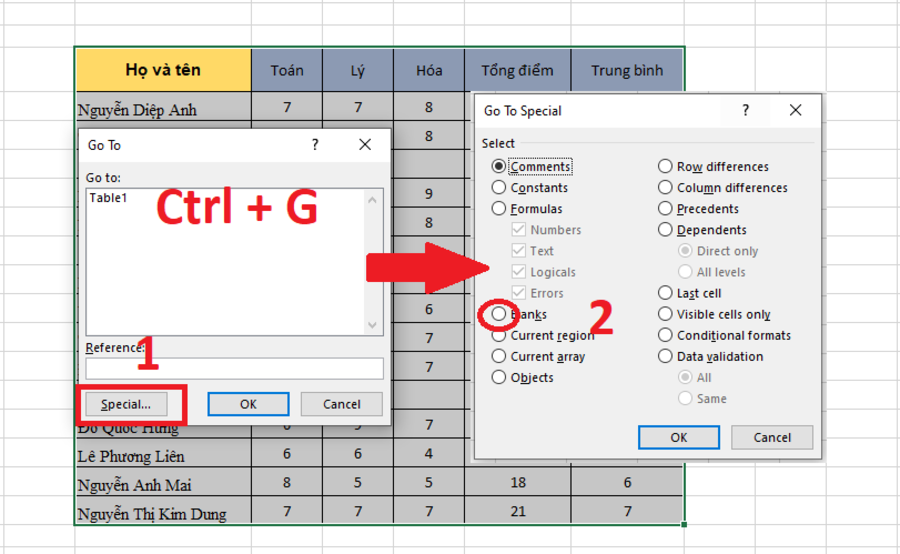Click Go to list scroll down arrow
Image resolution: width=900 pixels, height=554 pixels.
point(372,325)
